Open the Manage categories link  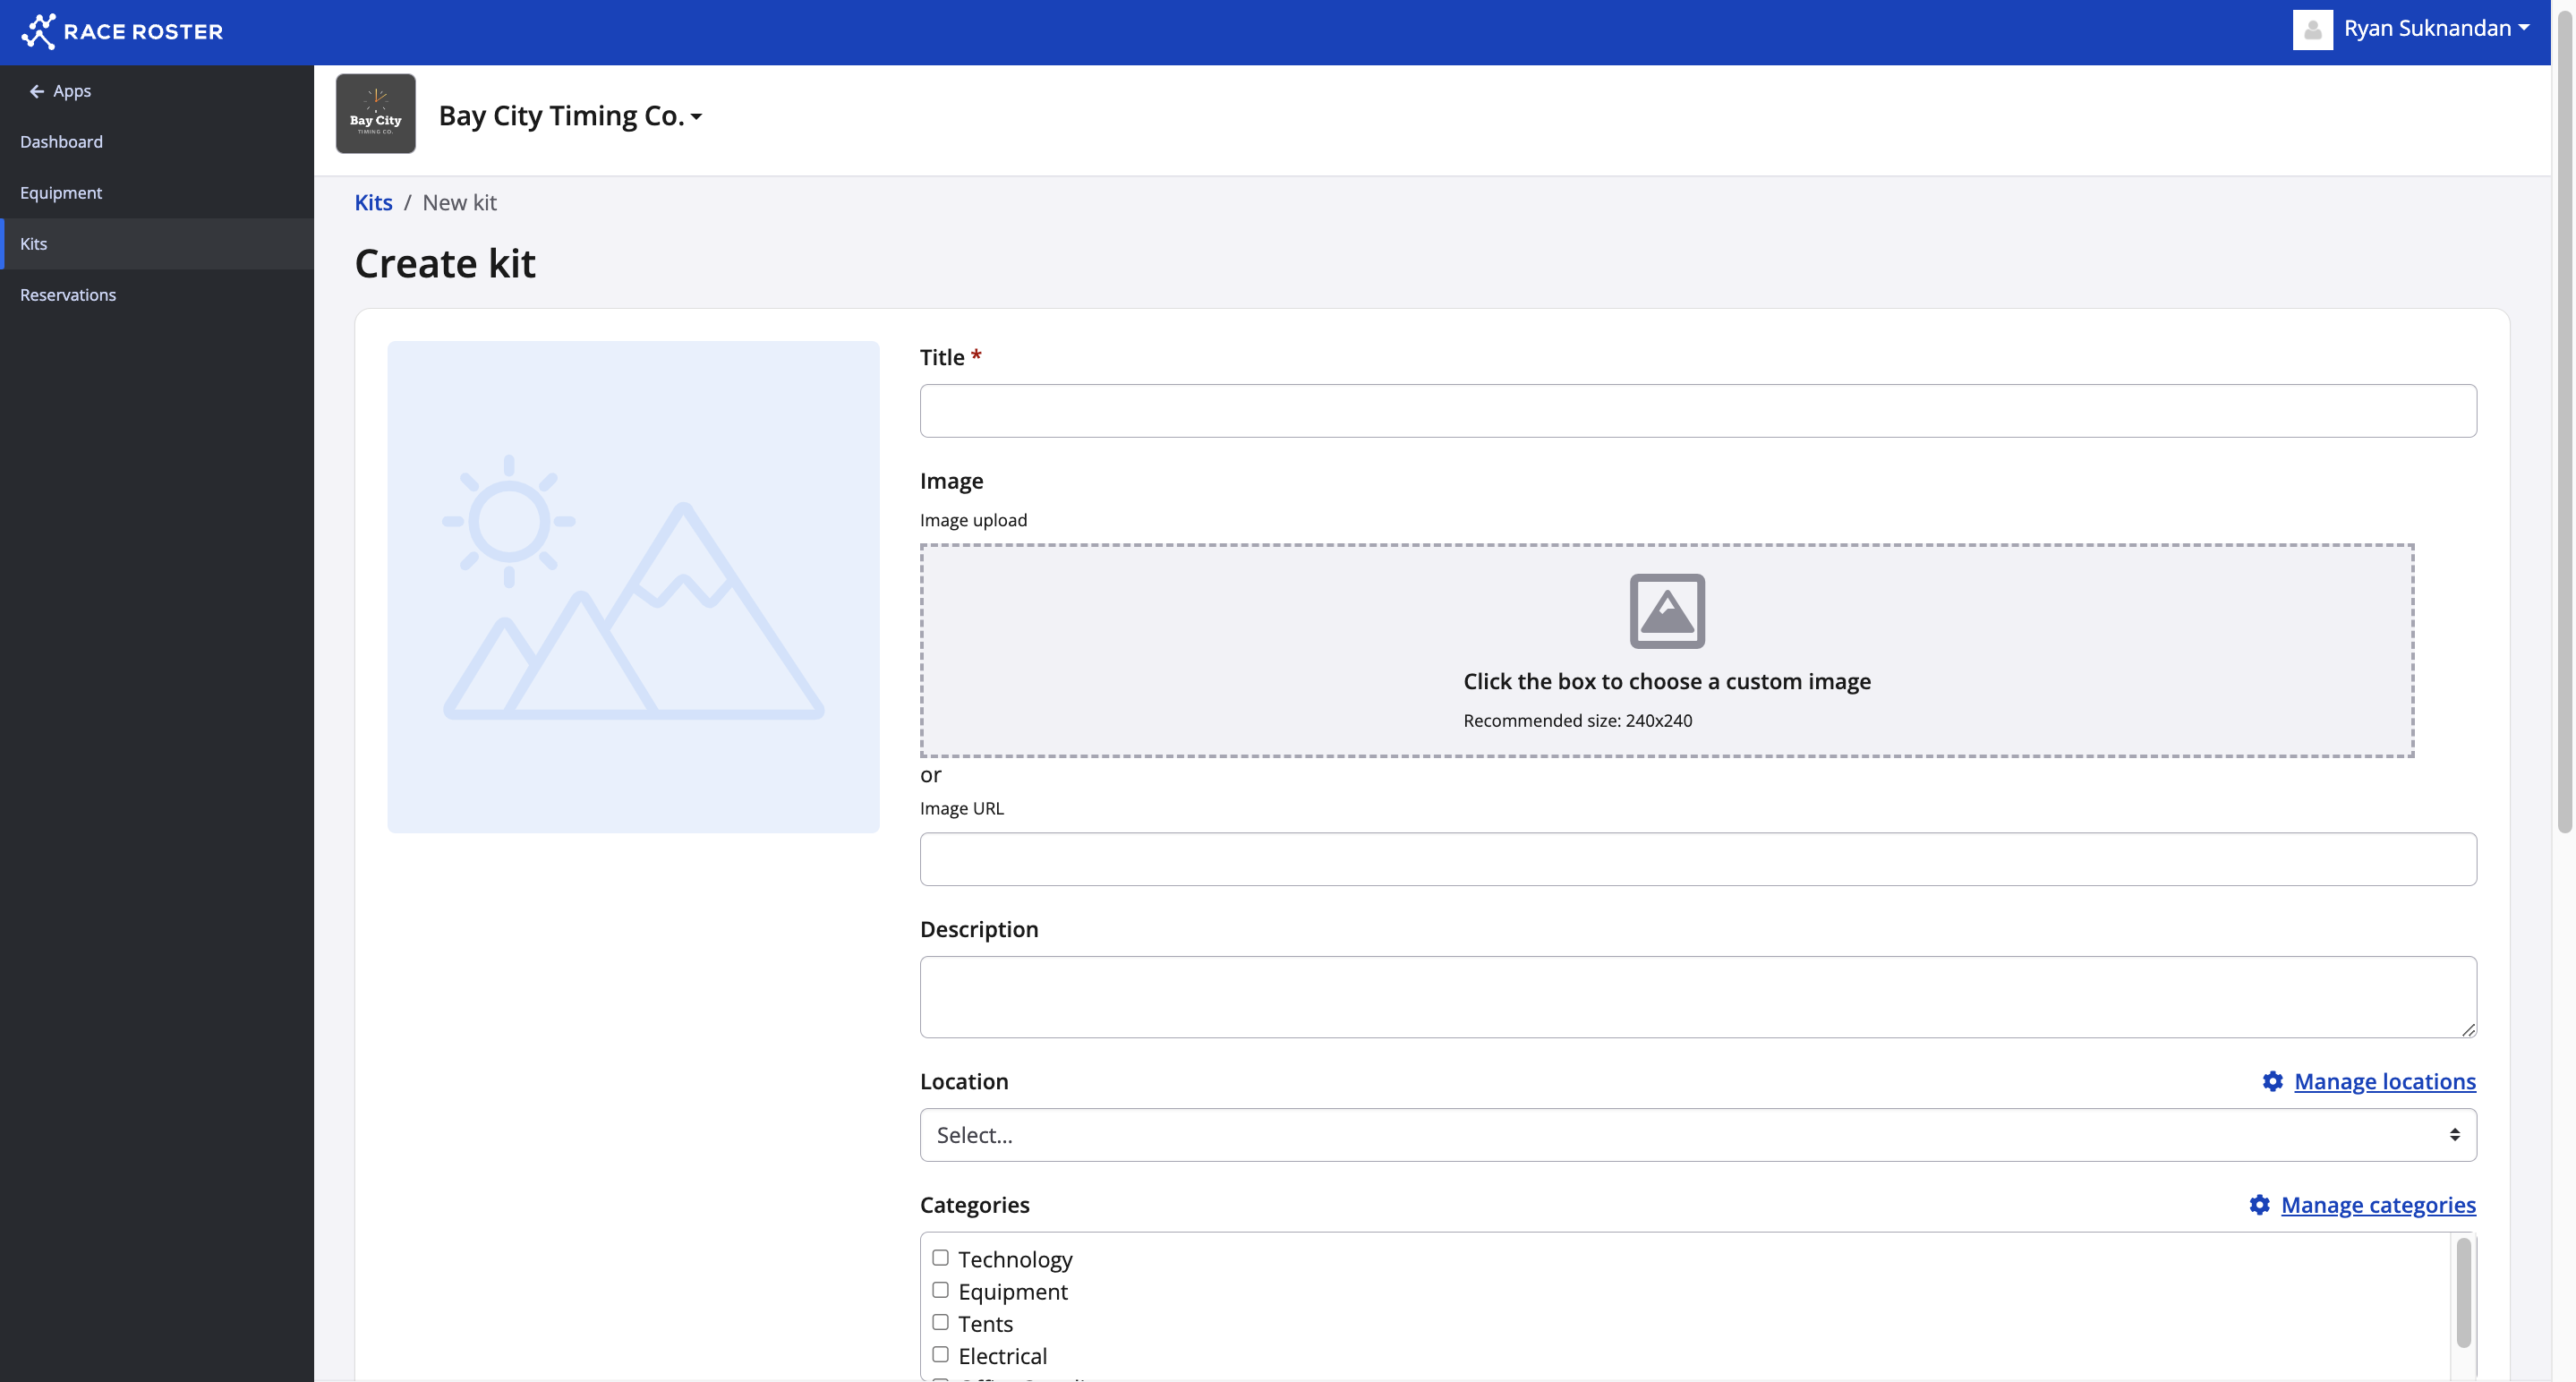[2377, 1205]
